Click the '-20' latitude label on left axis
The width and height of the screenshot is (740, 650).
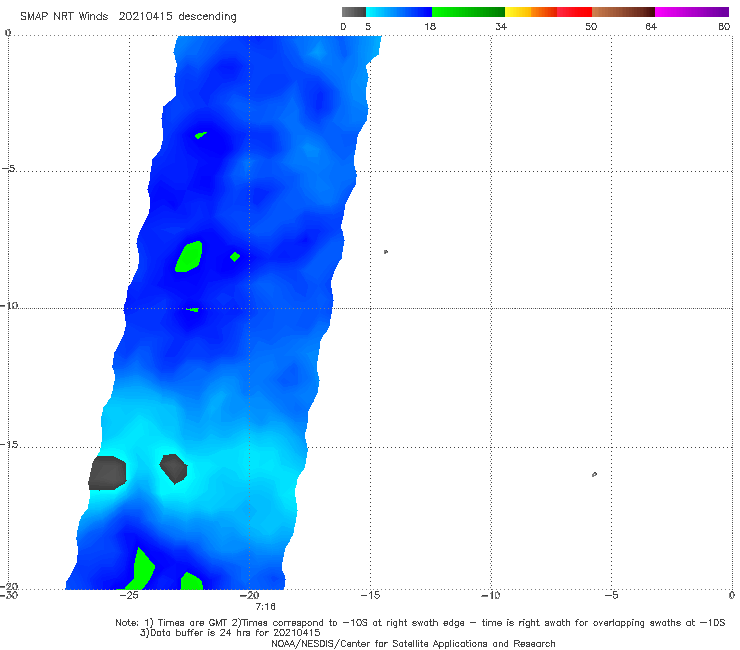pyautogui.click(x=9, y=586)
